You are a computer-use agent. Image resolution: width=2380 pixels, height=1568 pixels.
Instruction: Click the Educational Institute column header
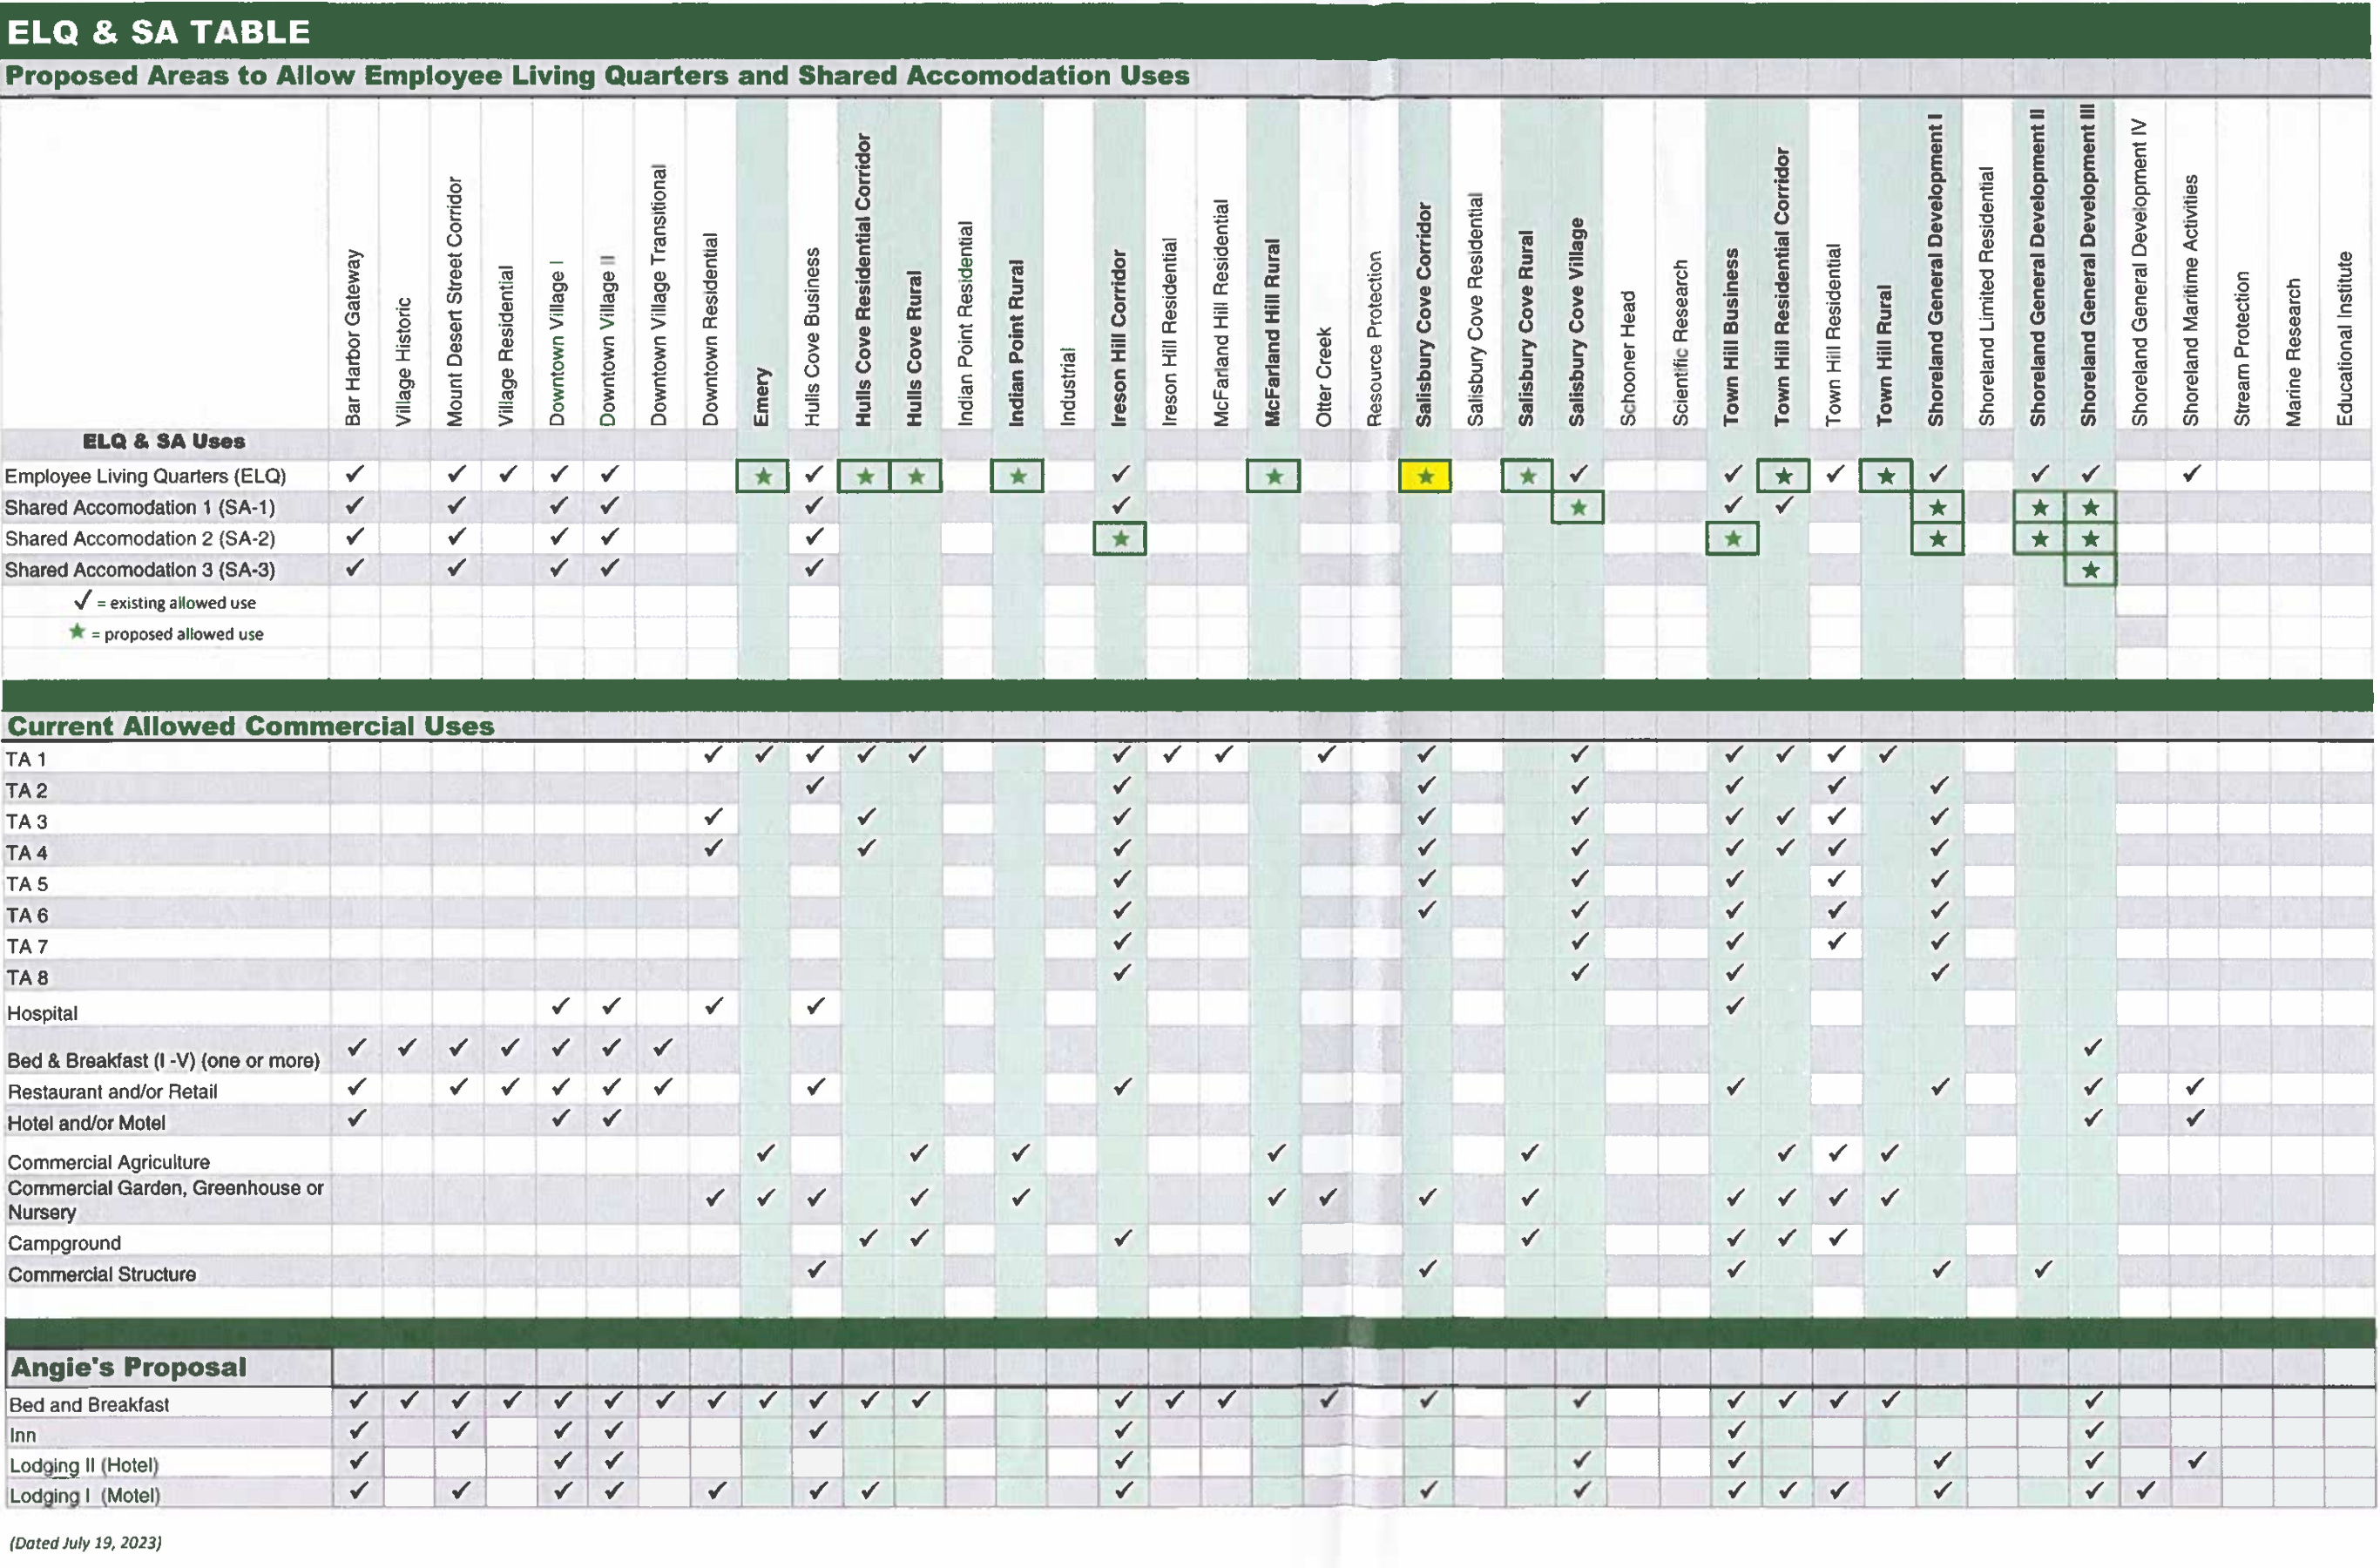(x=2344, y=337)
